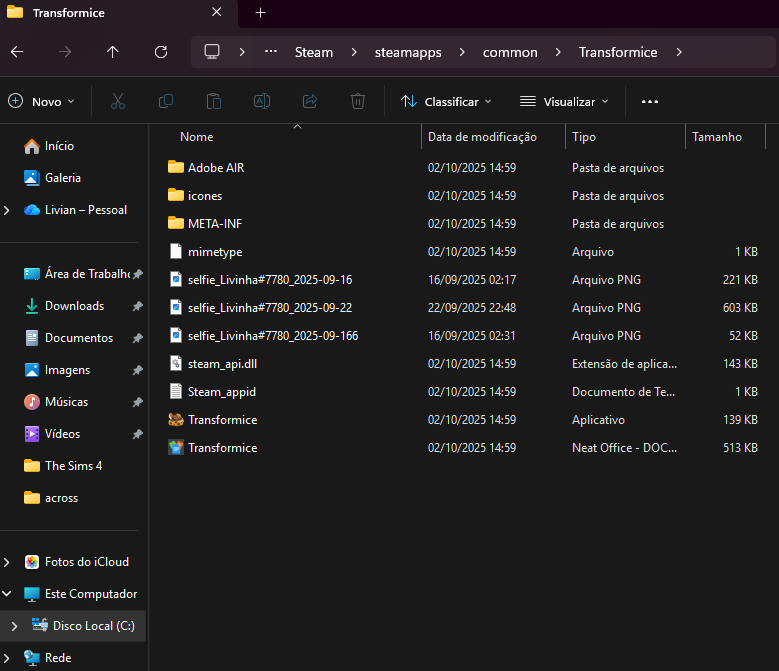The width and height of the screenshot is (779, 671).
Task: Select the icones folder icon
Action: coord(176,195)
